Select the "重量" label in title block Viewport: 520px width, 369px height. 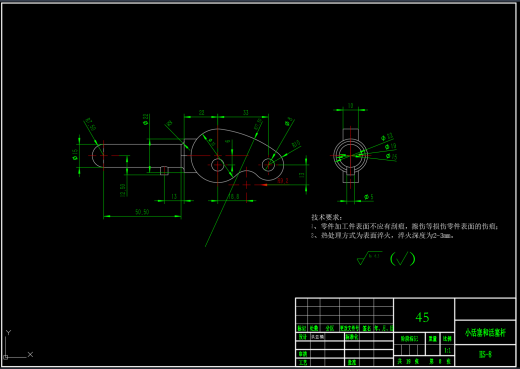[433, 339]
